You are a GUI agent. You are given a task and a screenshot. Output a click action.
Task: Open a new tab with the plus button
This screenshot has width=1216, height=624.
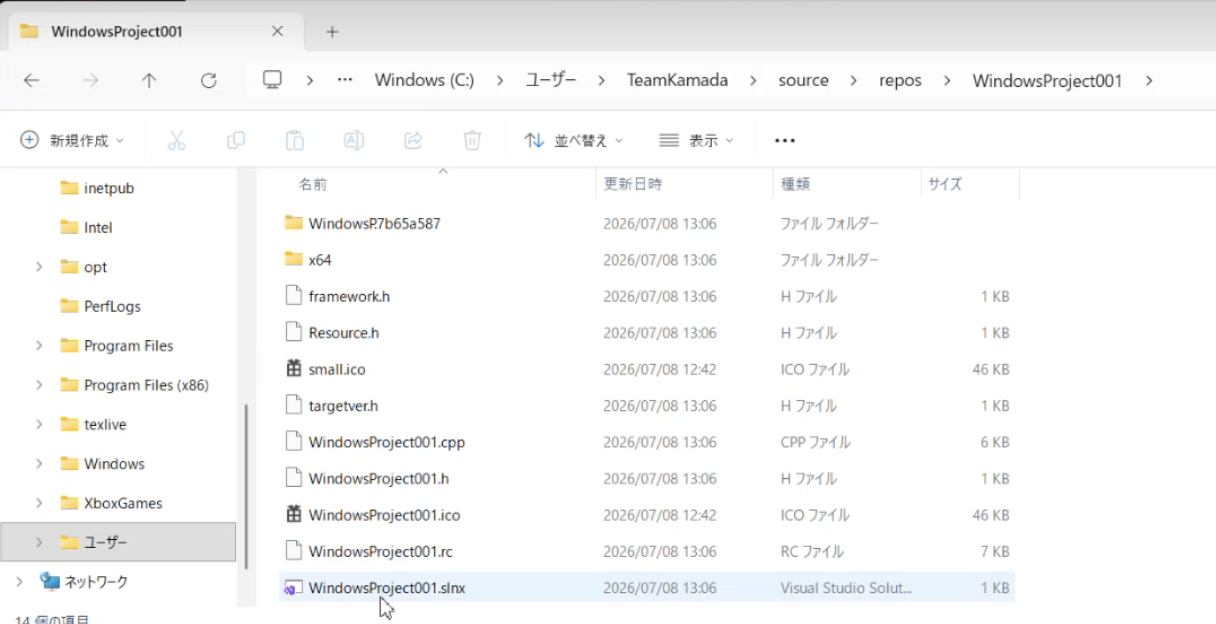(332, 32)
